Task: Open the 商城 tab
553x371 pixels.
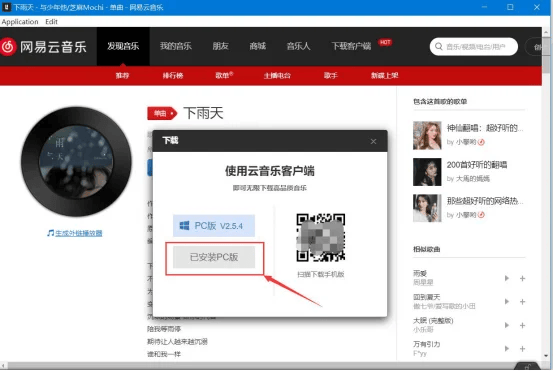Action: coord(257,46)
